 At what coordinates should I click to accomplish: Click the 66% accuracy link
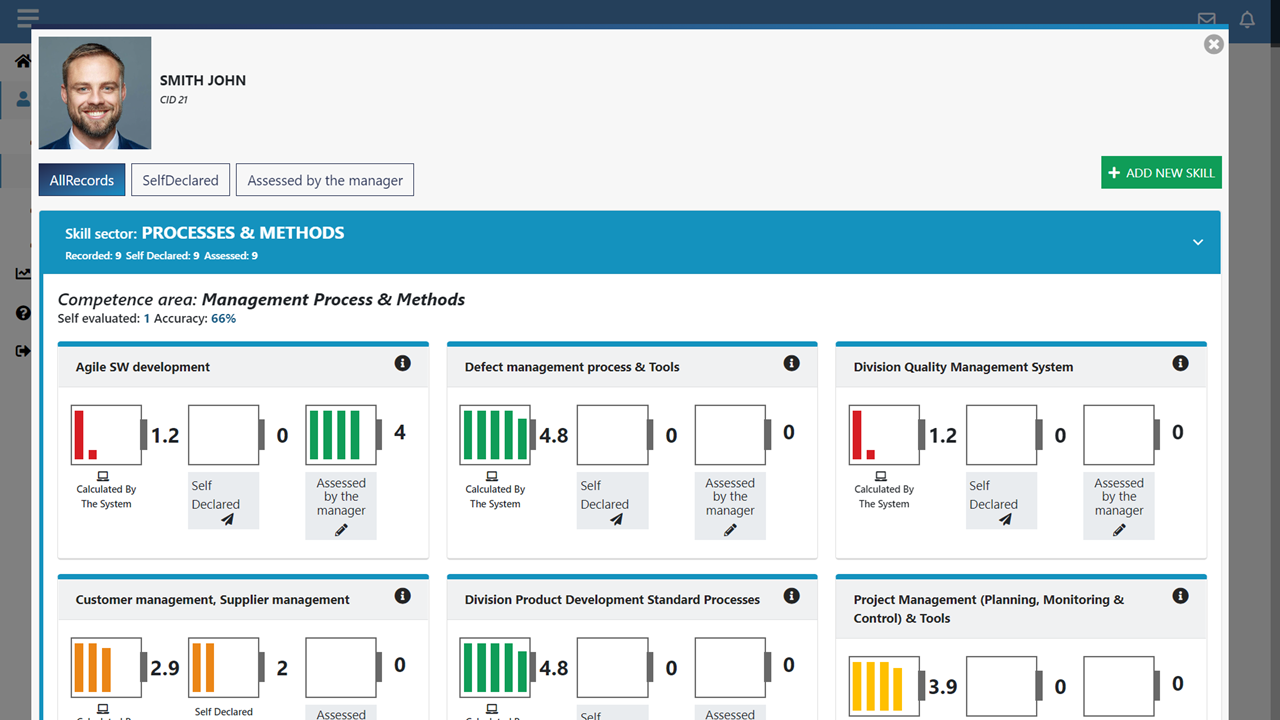223,319
